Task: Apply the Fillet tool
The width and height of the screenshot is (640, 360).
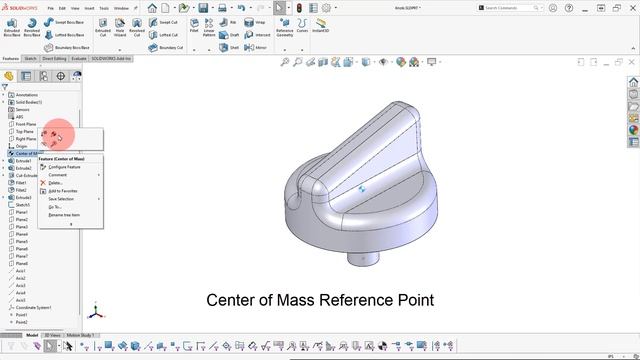Action: (x=194, y=25)
